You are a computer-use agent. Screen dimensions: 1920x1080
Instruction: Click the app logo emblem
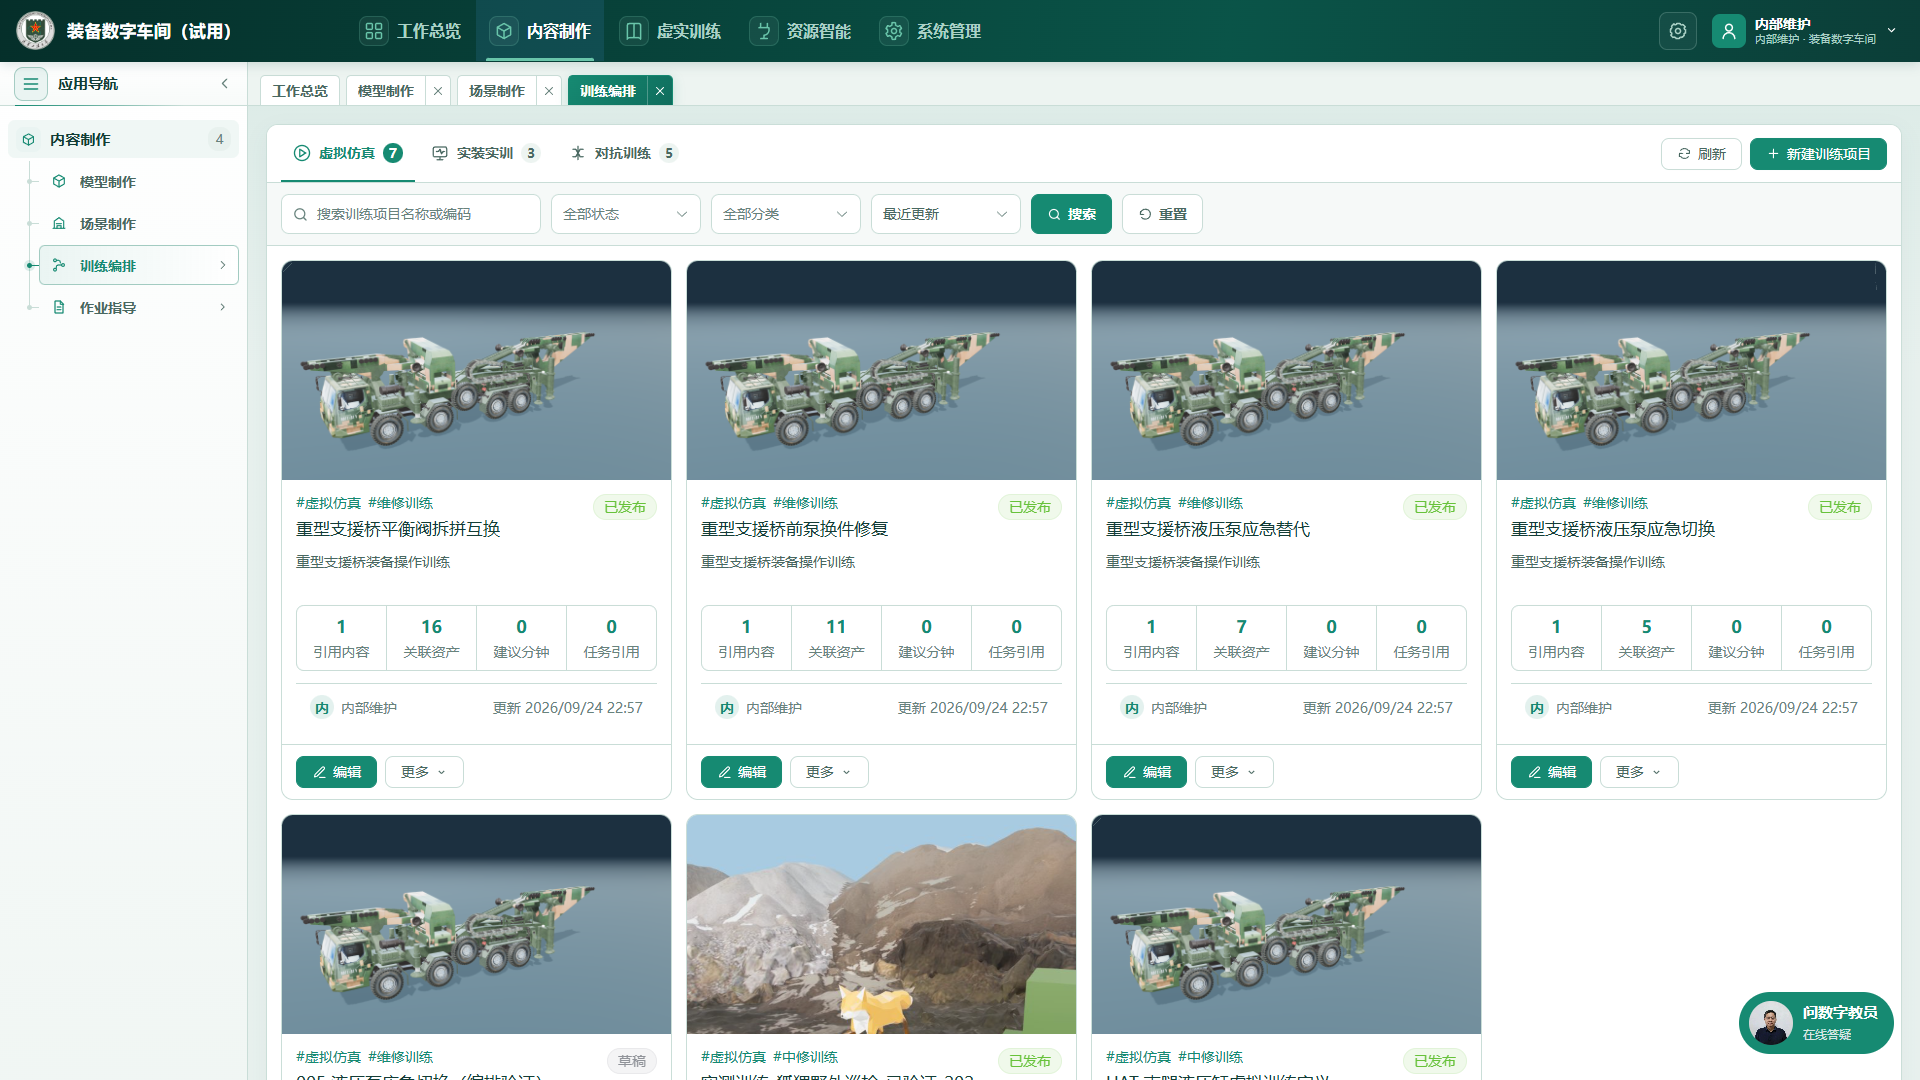click(36, 31)
